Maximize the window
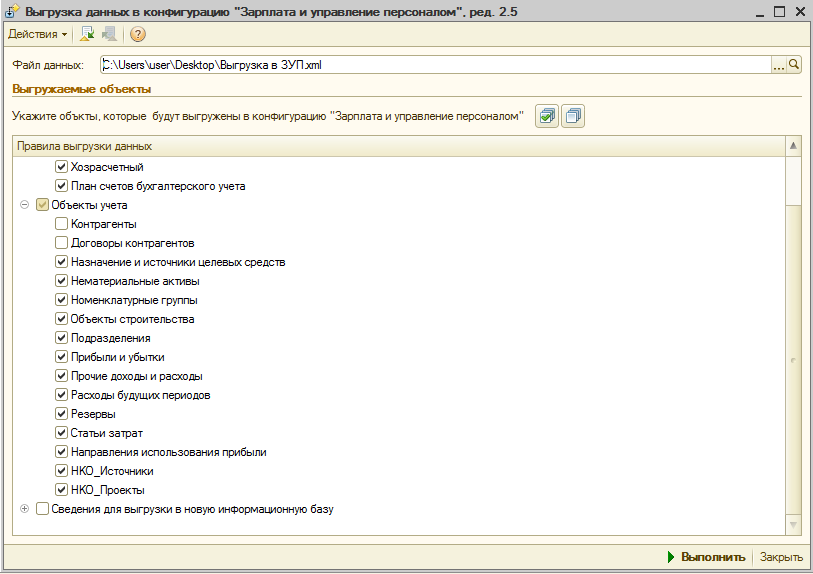813x574 pixels. click(x=779, y=11)
